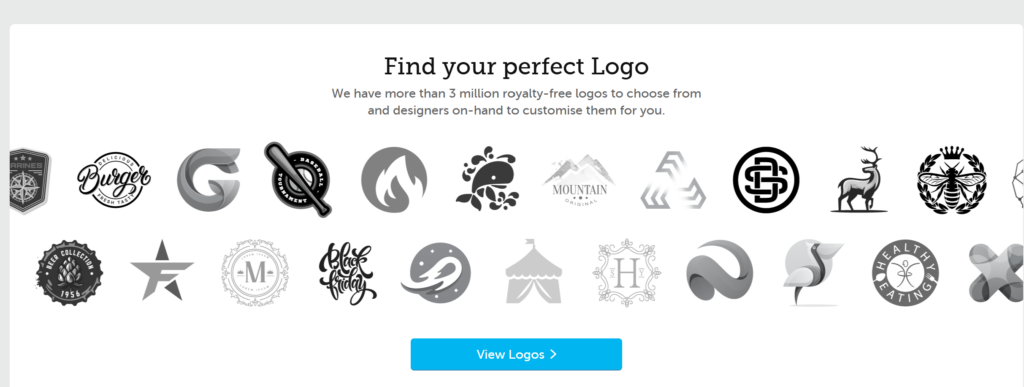
Task: Select the comet circle logo
Action: coord(436,273)
